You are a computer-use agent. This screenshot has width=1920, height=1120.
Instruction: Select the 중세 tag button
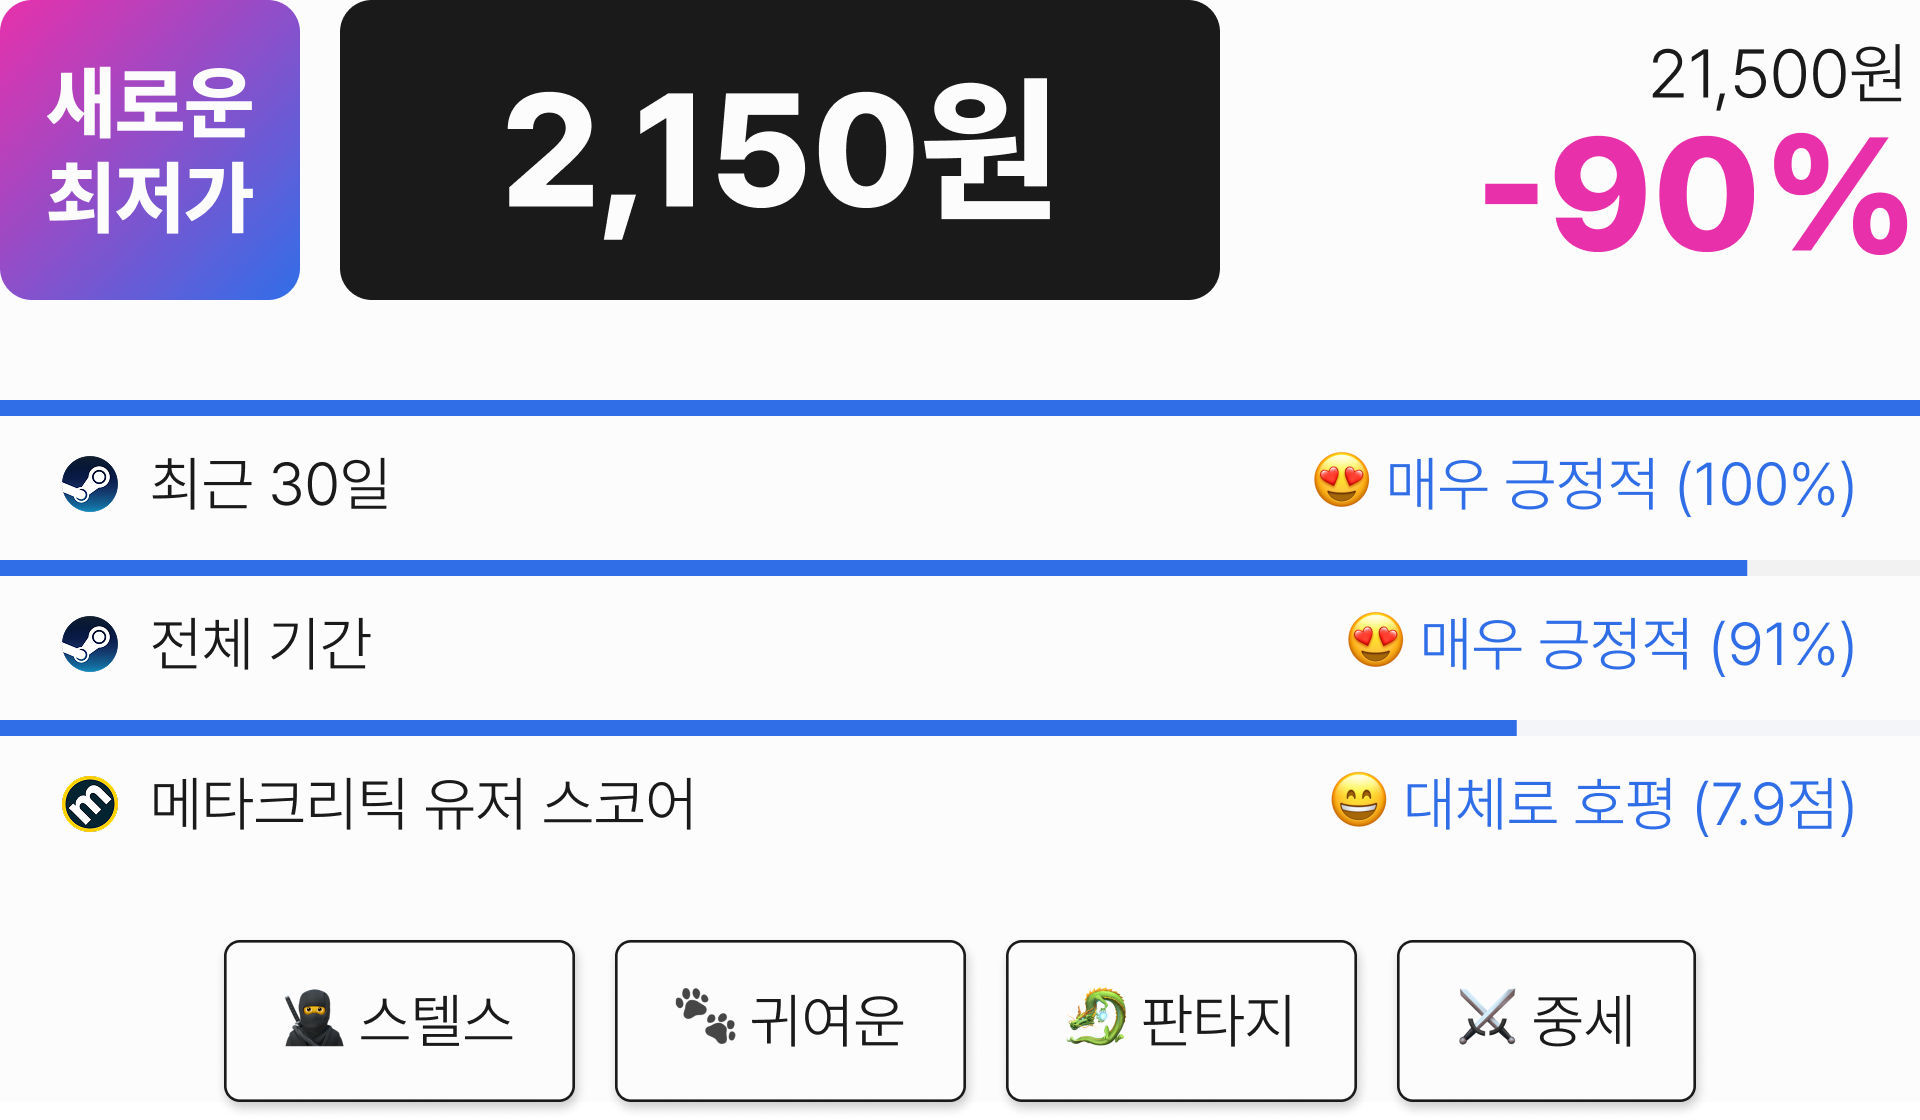coord(1546,1020)
